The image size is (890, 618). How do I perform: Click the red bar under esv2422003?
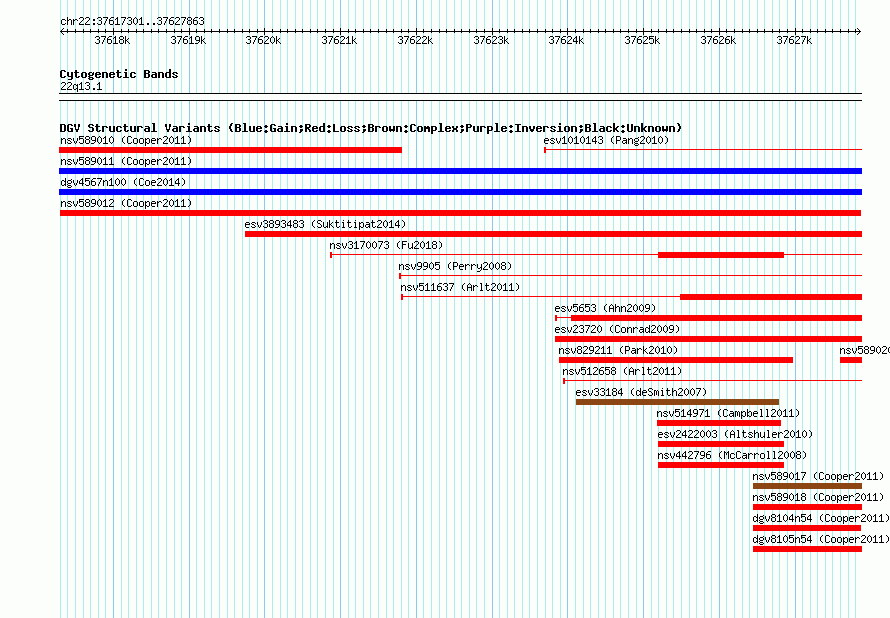721,444
